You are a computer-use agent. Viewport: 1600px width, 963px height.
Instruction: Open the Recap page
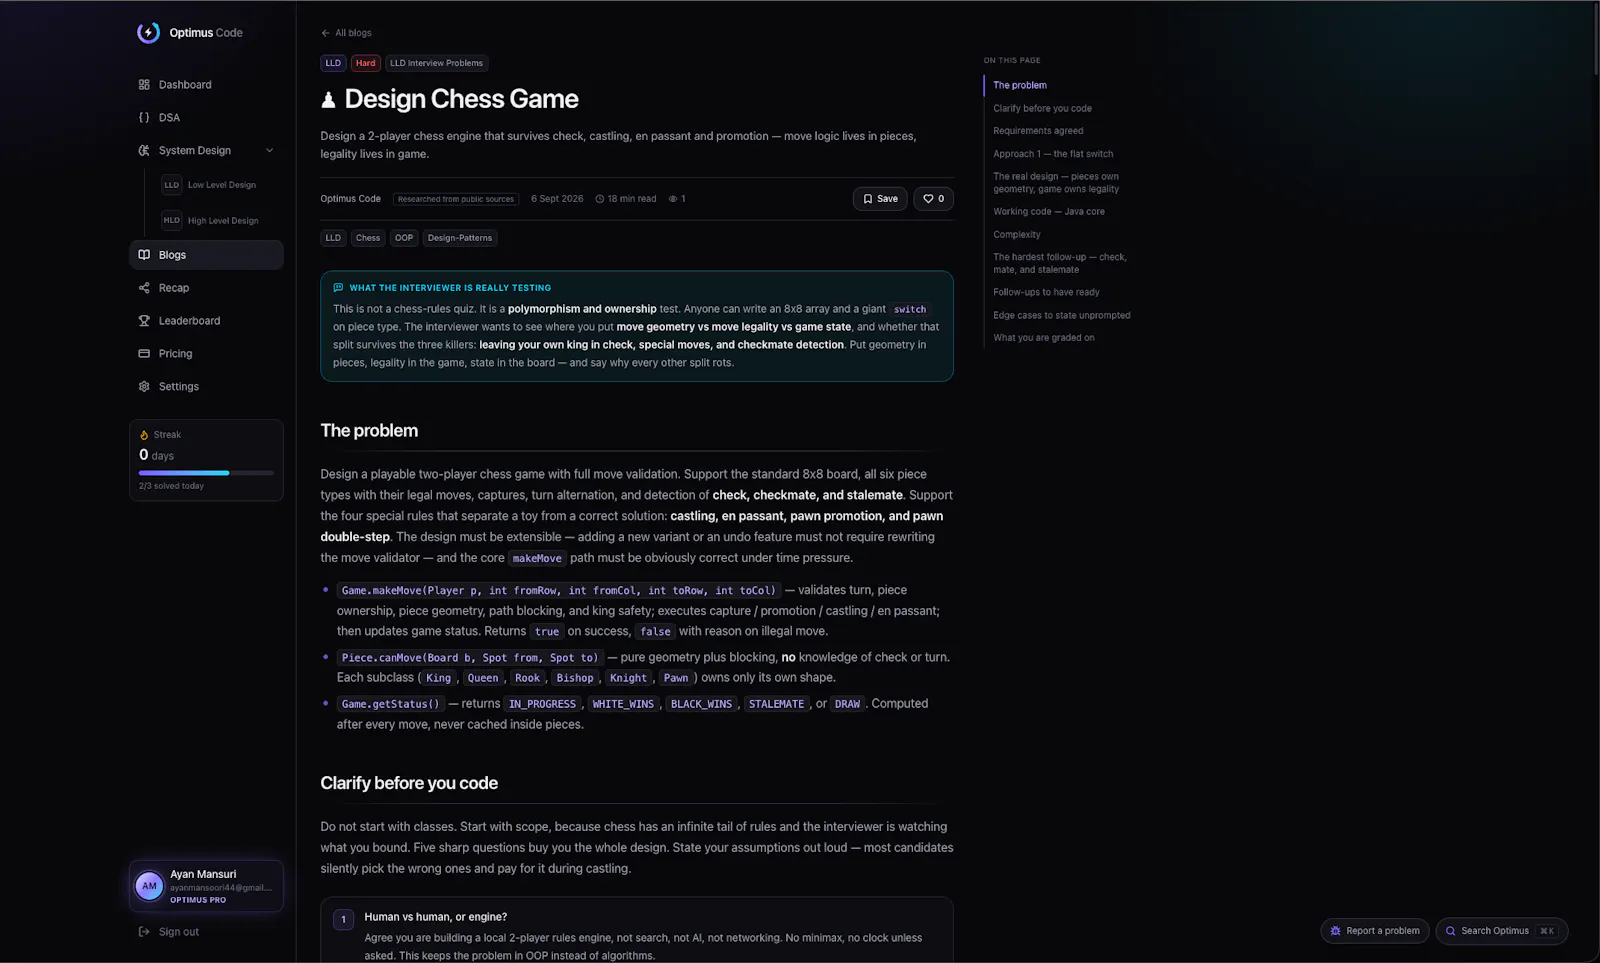pos(206,288)
